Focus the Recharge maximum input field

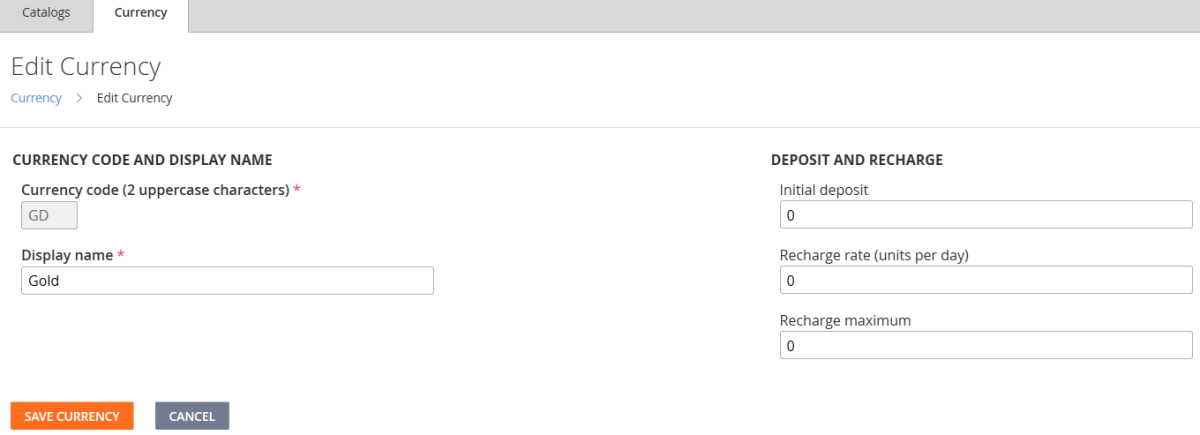986,346
